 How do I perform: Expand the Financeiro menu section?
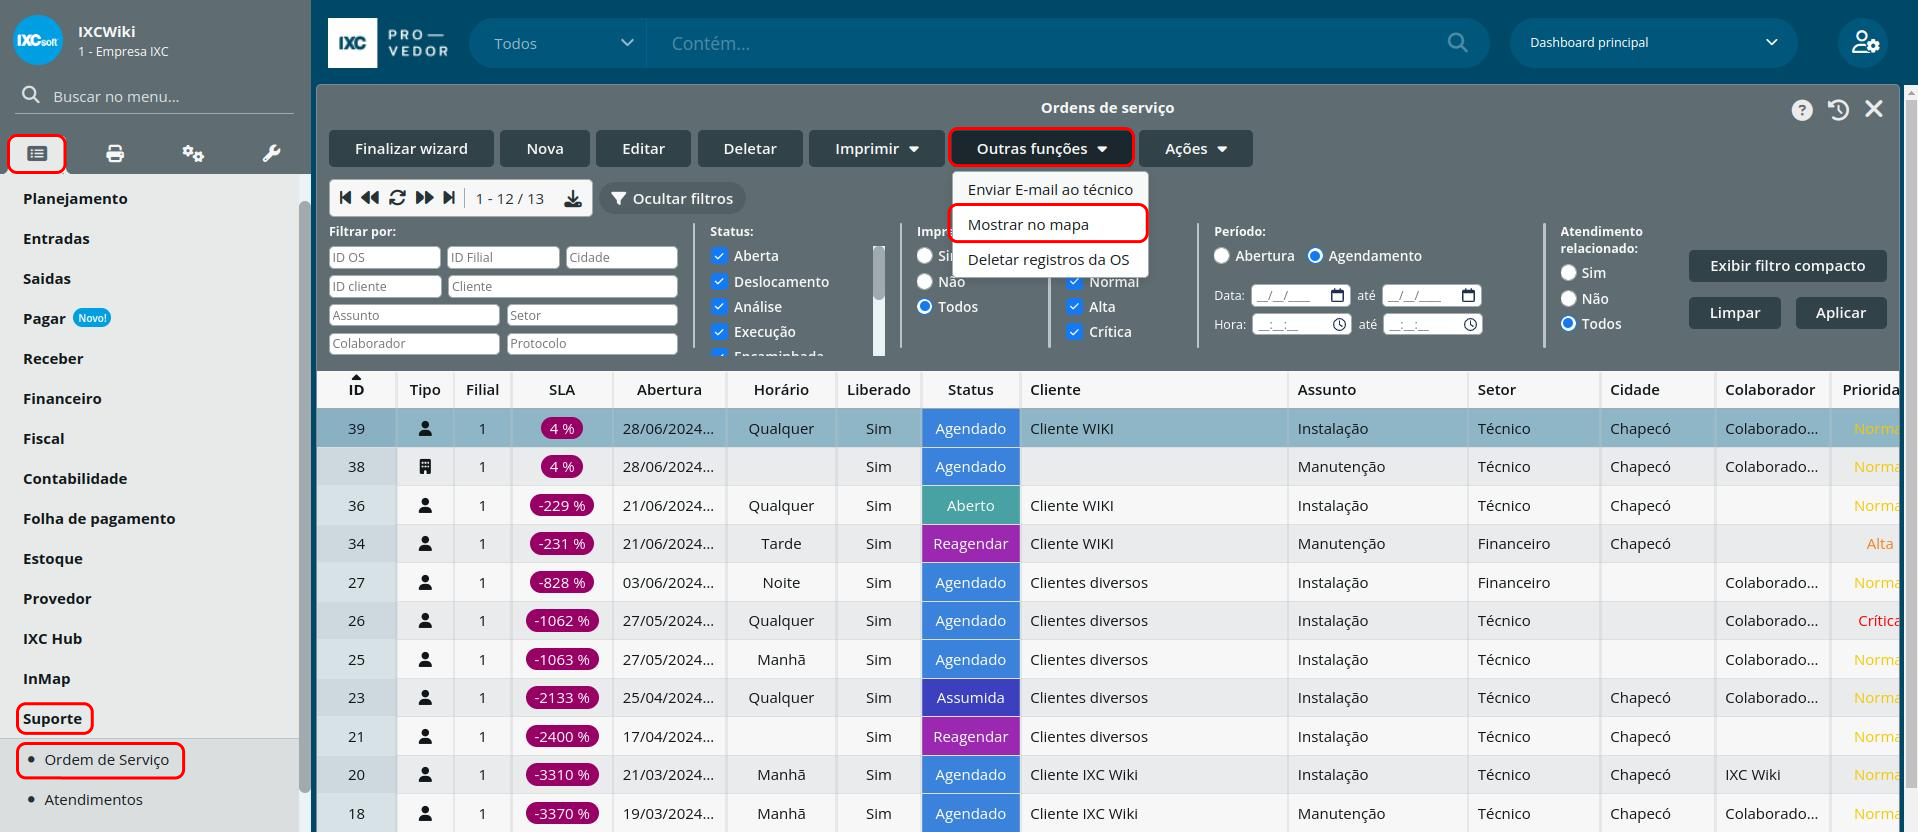click(x=62, y=398)
